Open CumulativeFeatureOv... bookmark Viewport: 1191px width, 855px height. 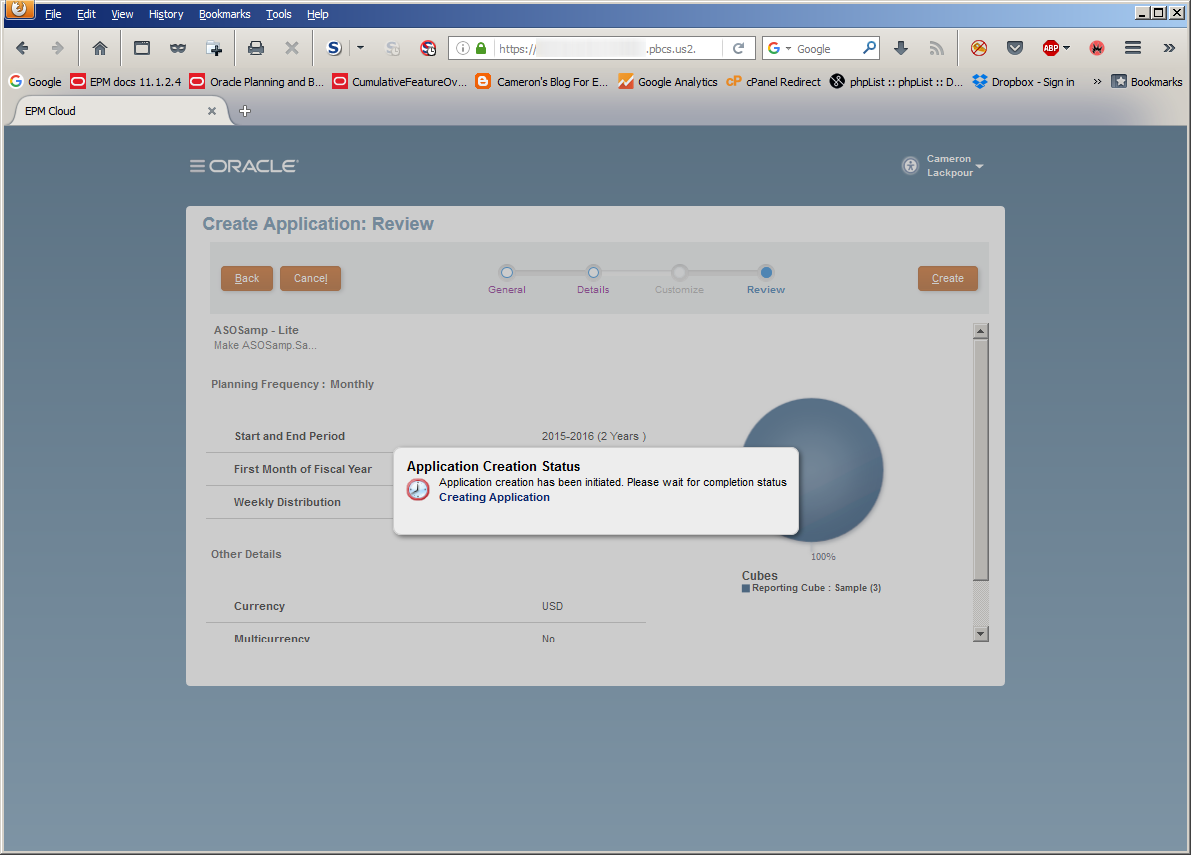pos(400,81)
